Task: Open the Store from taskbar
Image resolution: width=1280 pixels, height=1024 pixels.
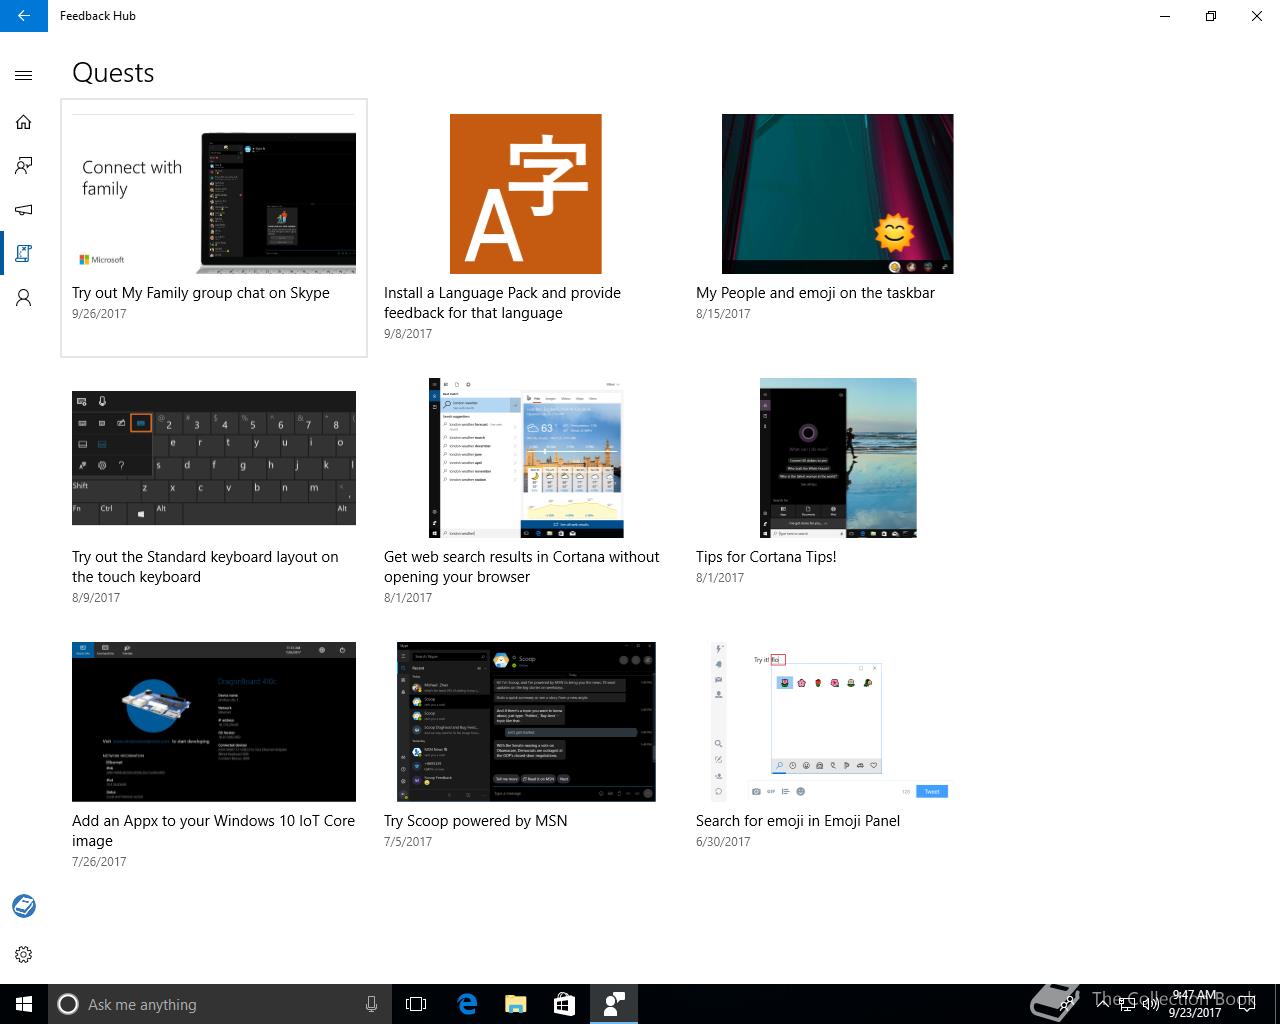Action: [564, 1004]
